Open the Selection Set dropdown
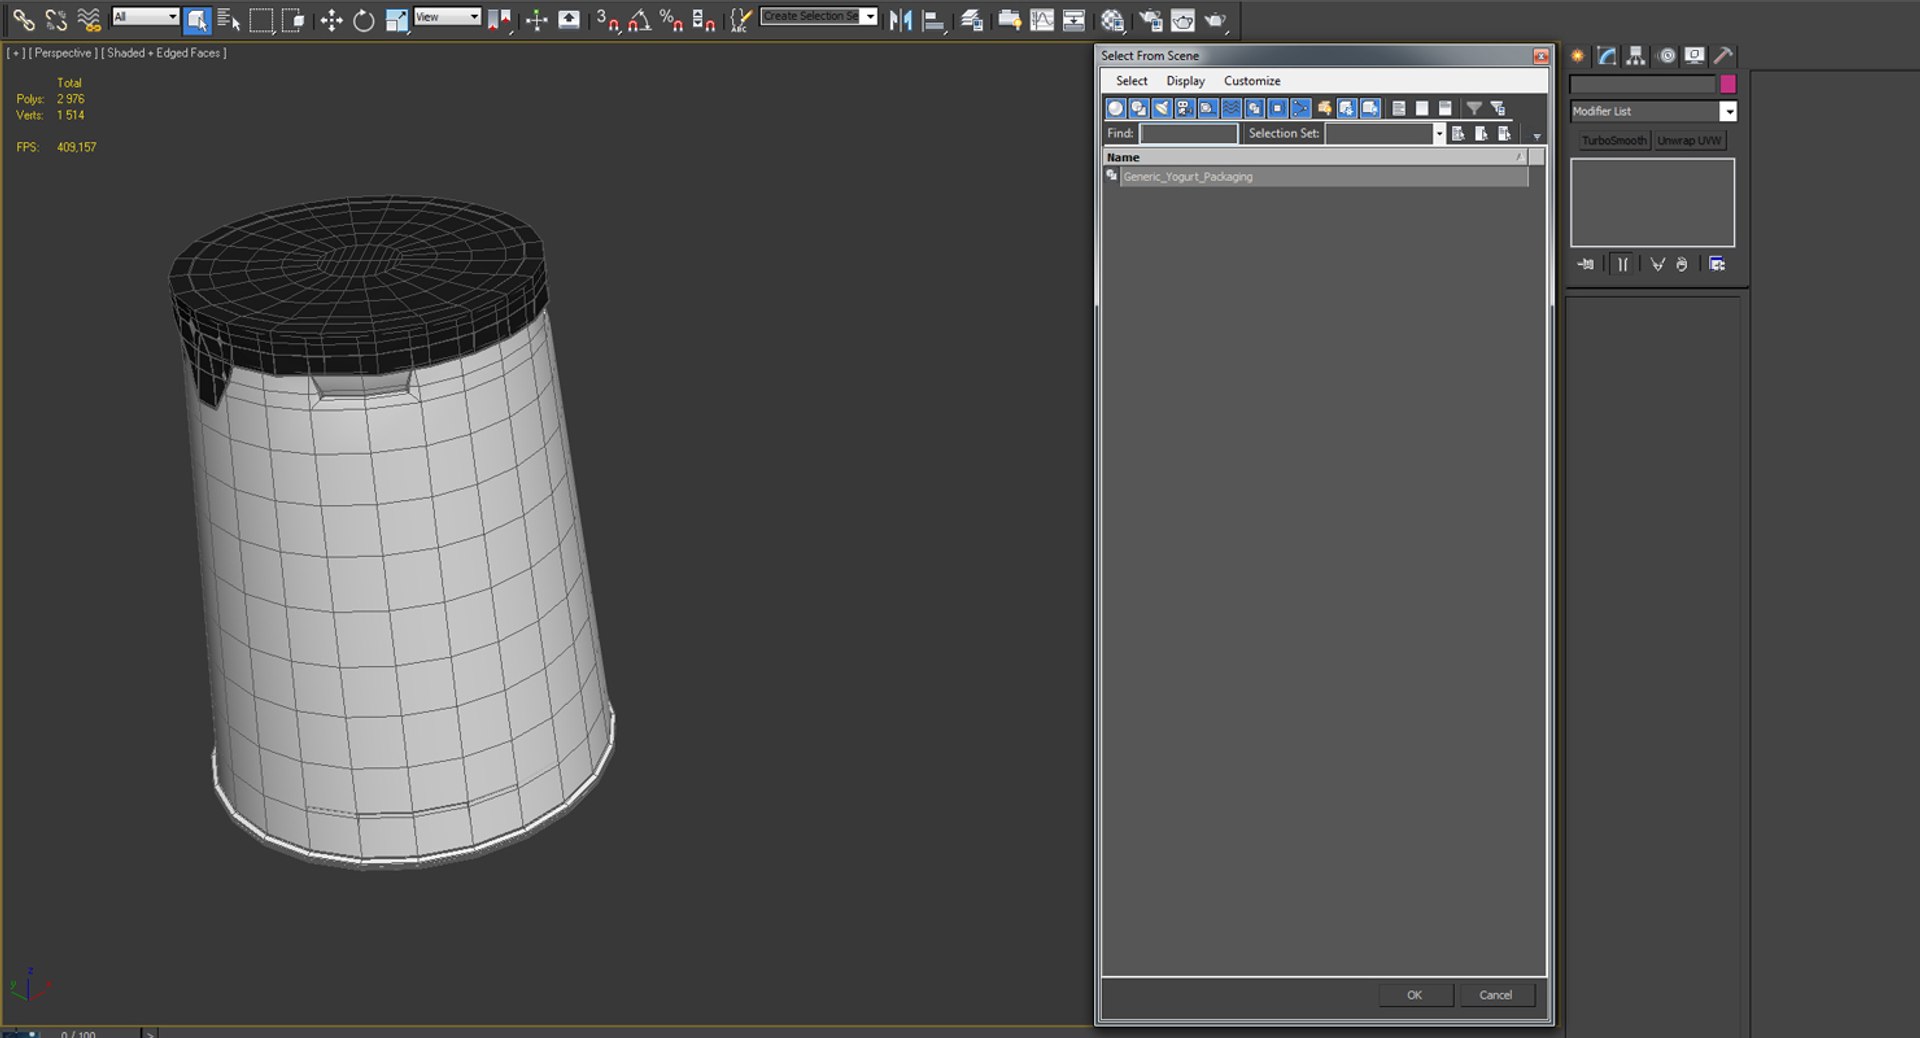 [1438, 133]
